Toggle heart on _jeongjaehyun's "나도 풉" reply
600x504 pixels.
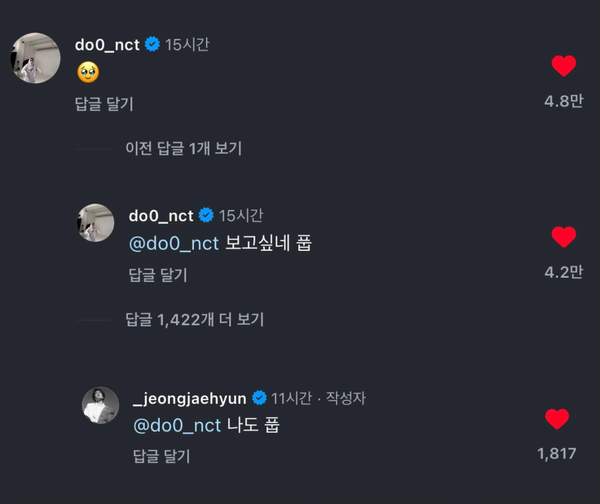(x=557, y=419)
